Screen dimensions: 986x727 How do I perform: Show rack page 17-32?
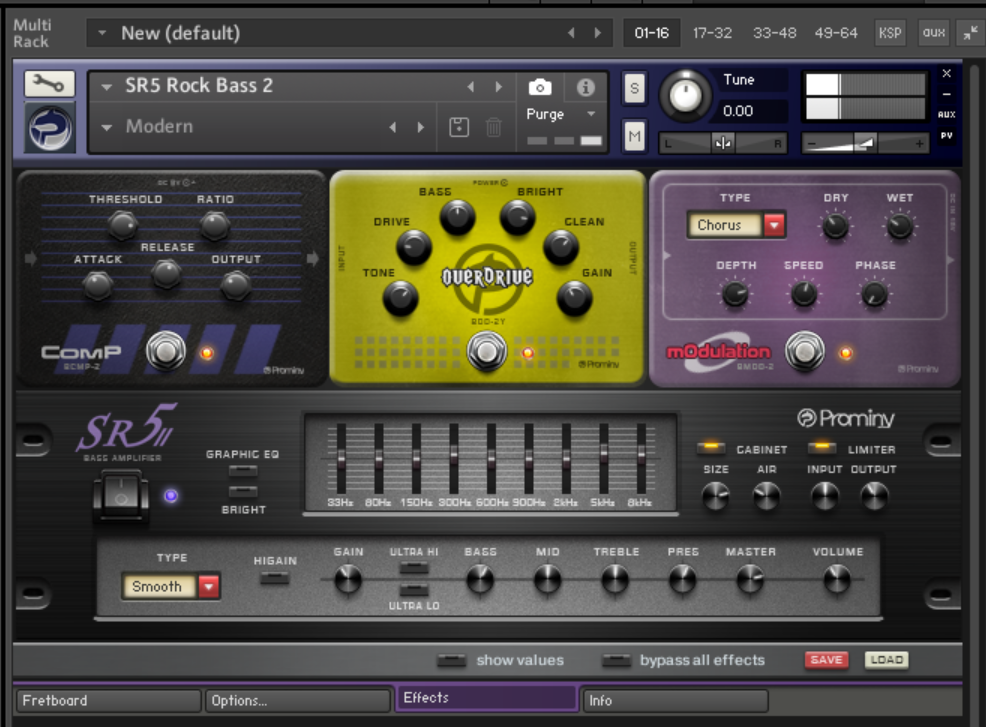tap(712, 33)
